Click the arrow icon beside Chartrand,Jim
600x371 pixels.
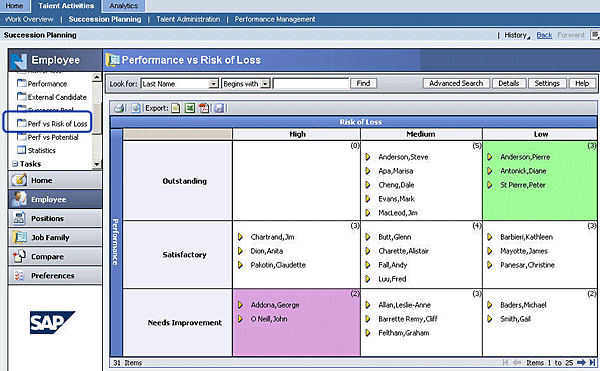(240, 237)
